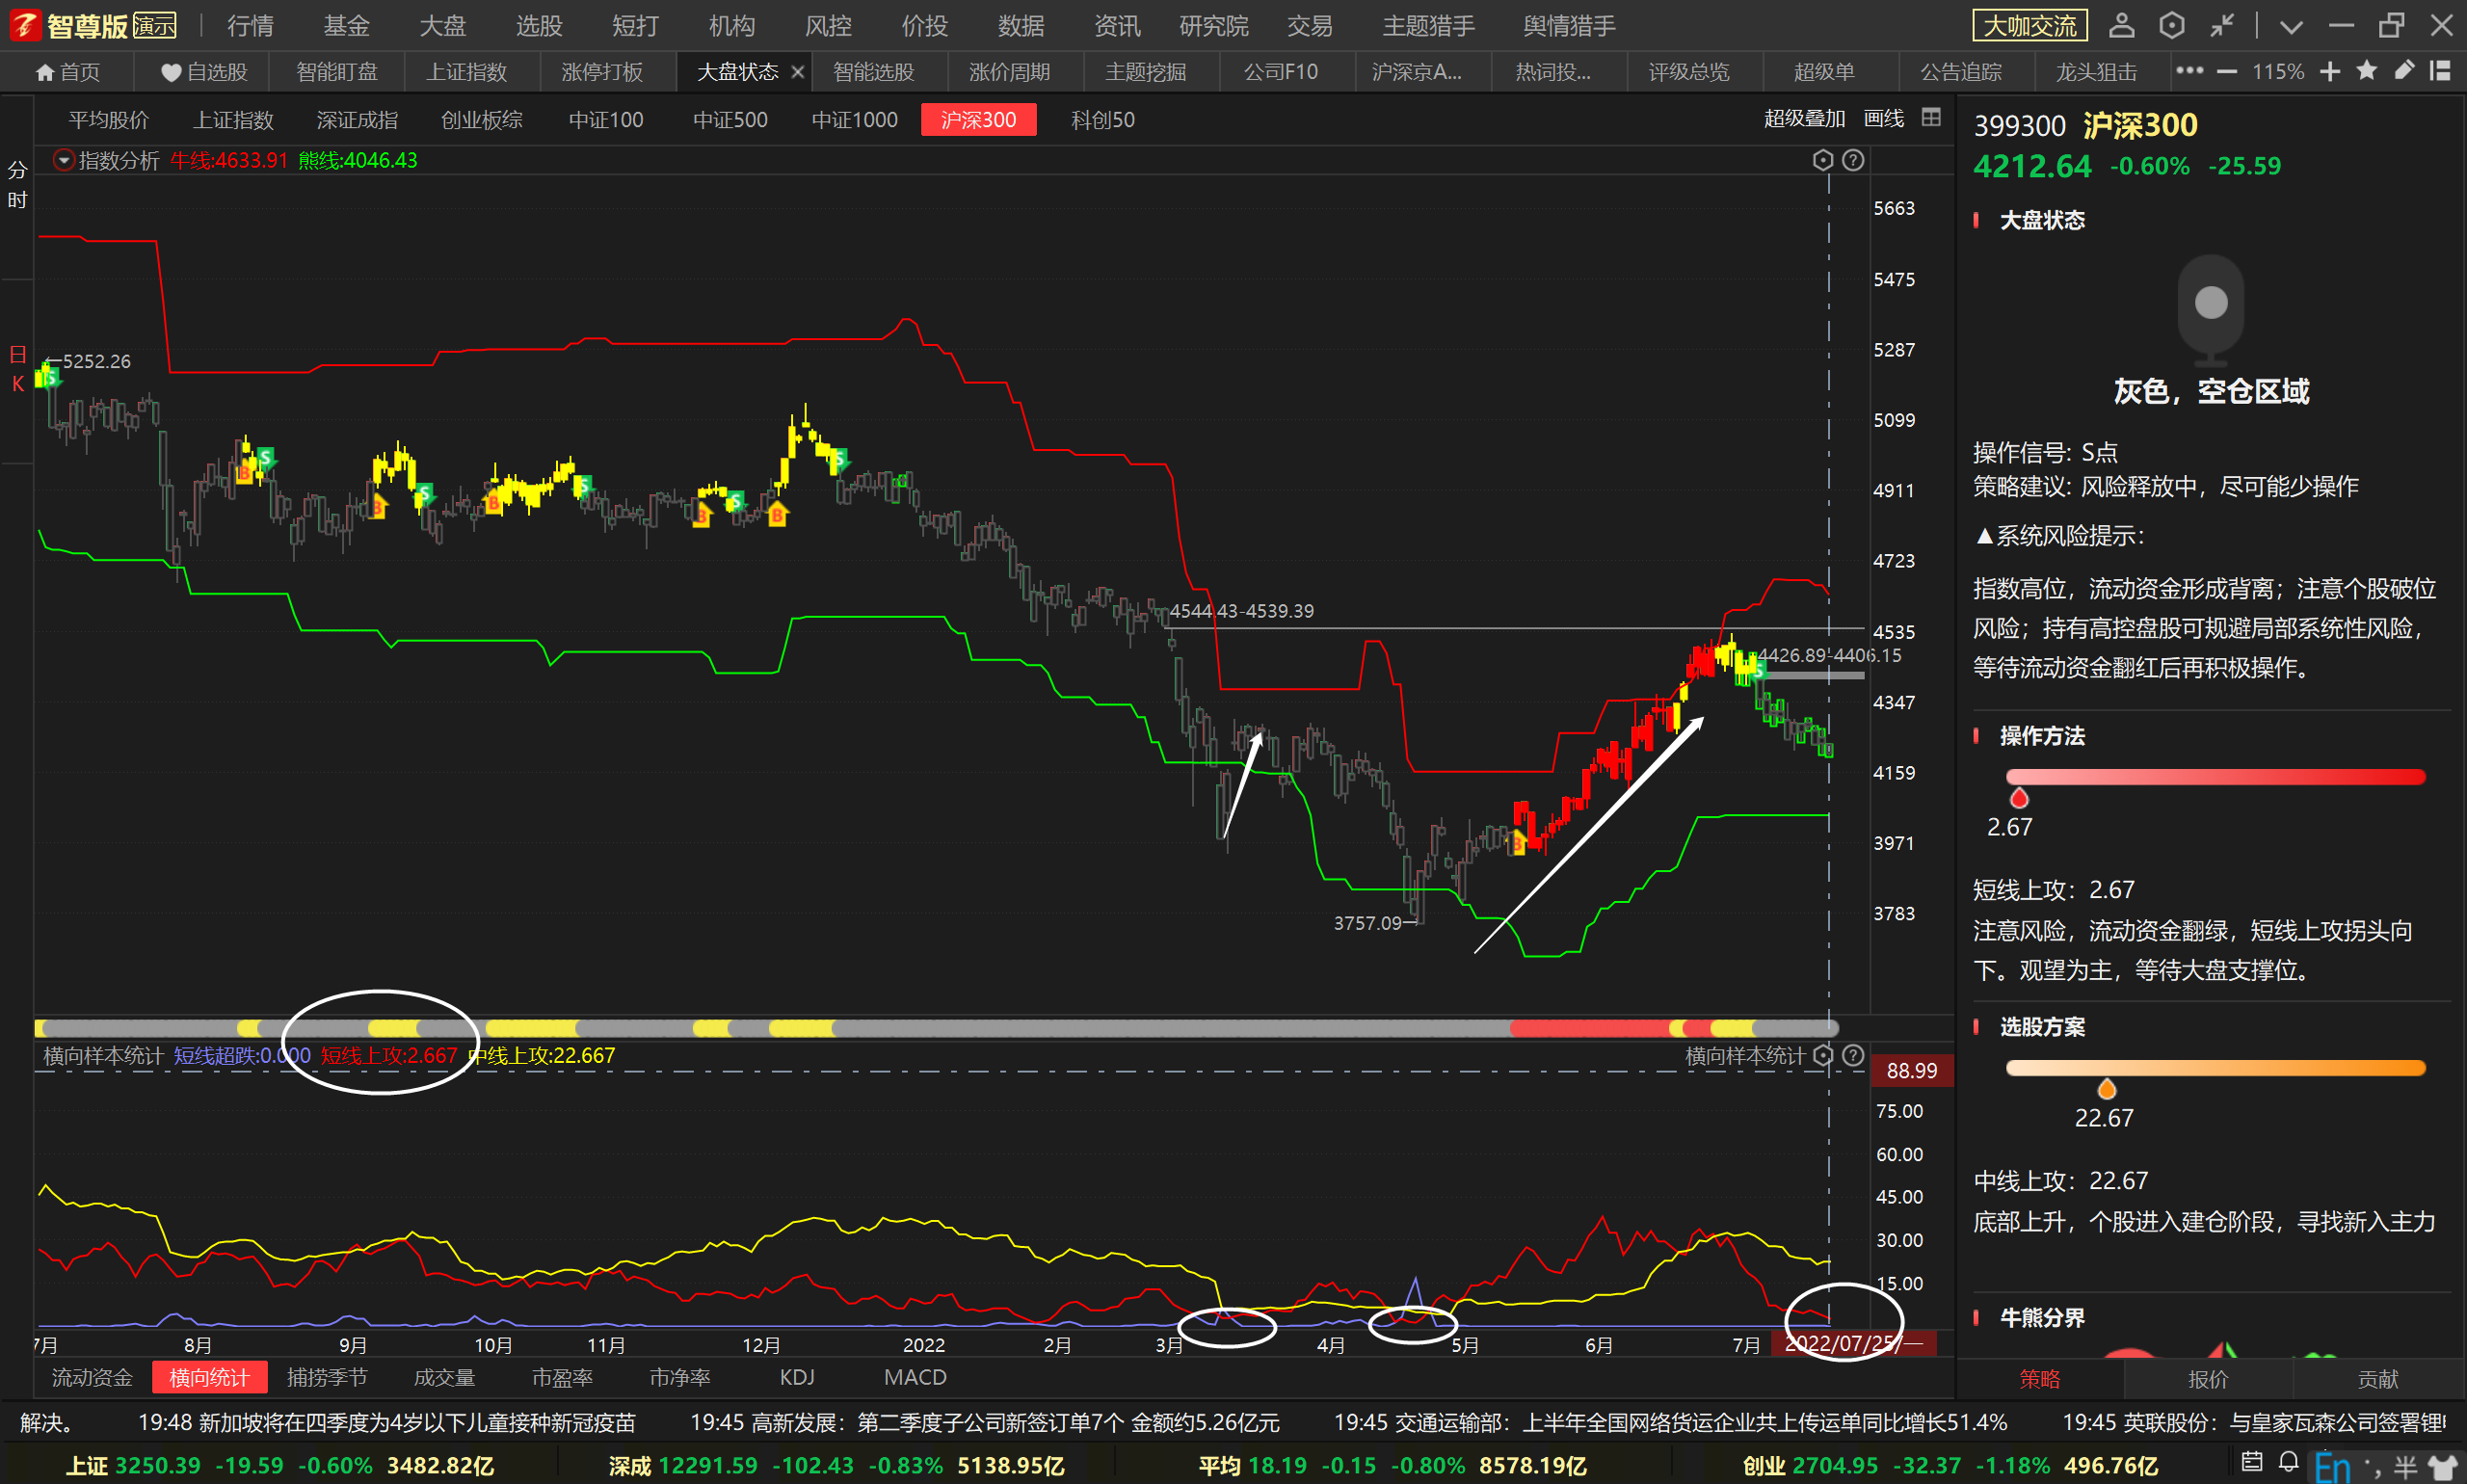Click the 画线 drawing button
The height and width of the screenshot is (1484, 2467).
tap(1883, 118)
